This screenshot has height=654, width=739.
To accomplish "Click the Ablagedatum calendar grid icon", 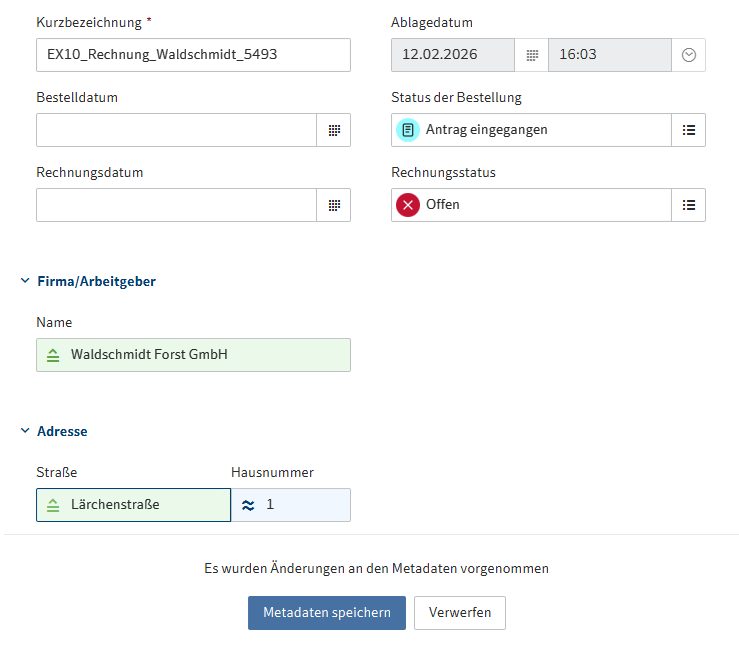I will coord(532,55).
